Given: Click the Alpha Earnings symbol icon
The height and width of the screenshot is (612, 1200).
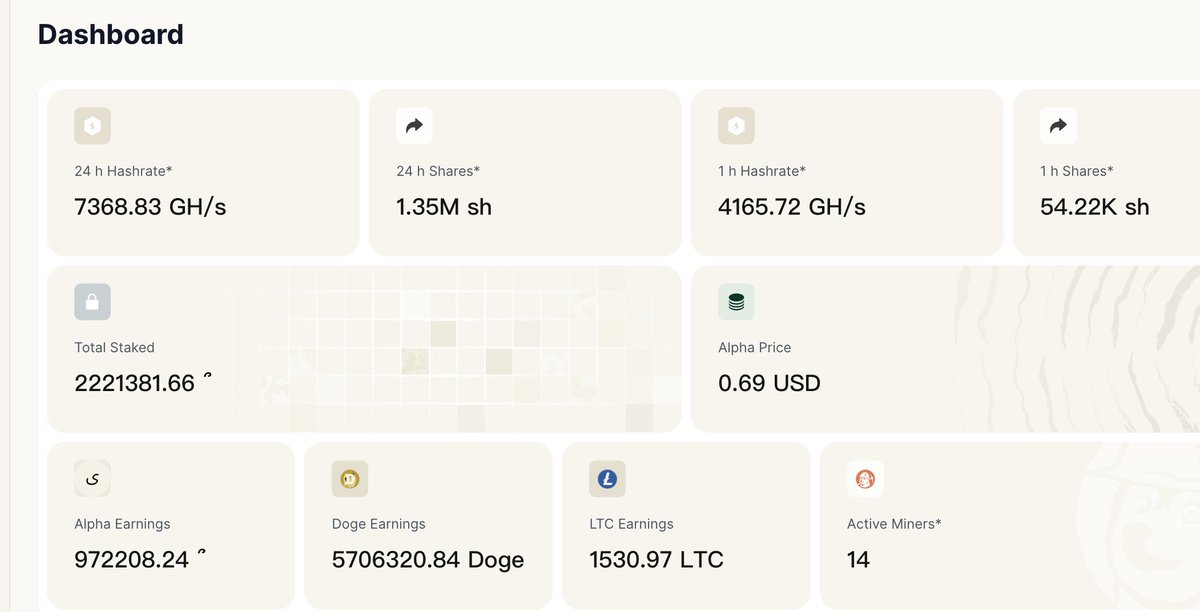Looking at the screenshot, I should (92, 479).
